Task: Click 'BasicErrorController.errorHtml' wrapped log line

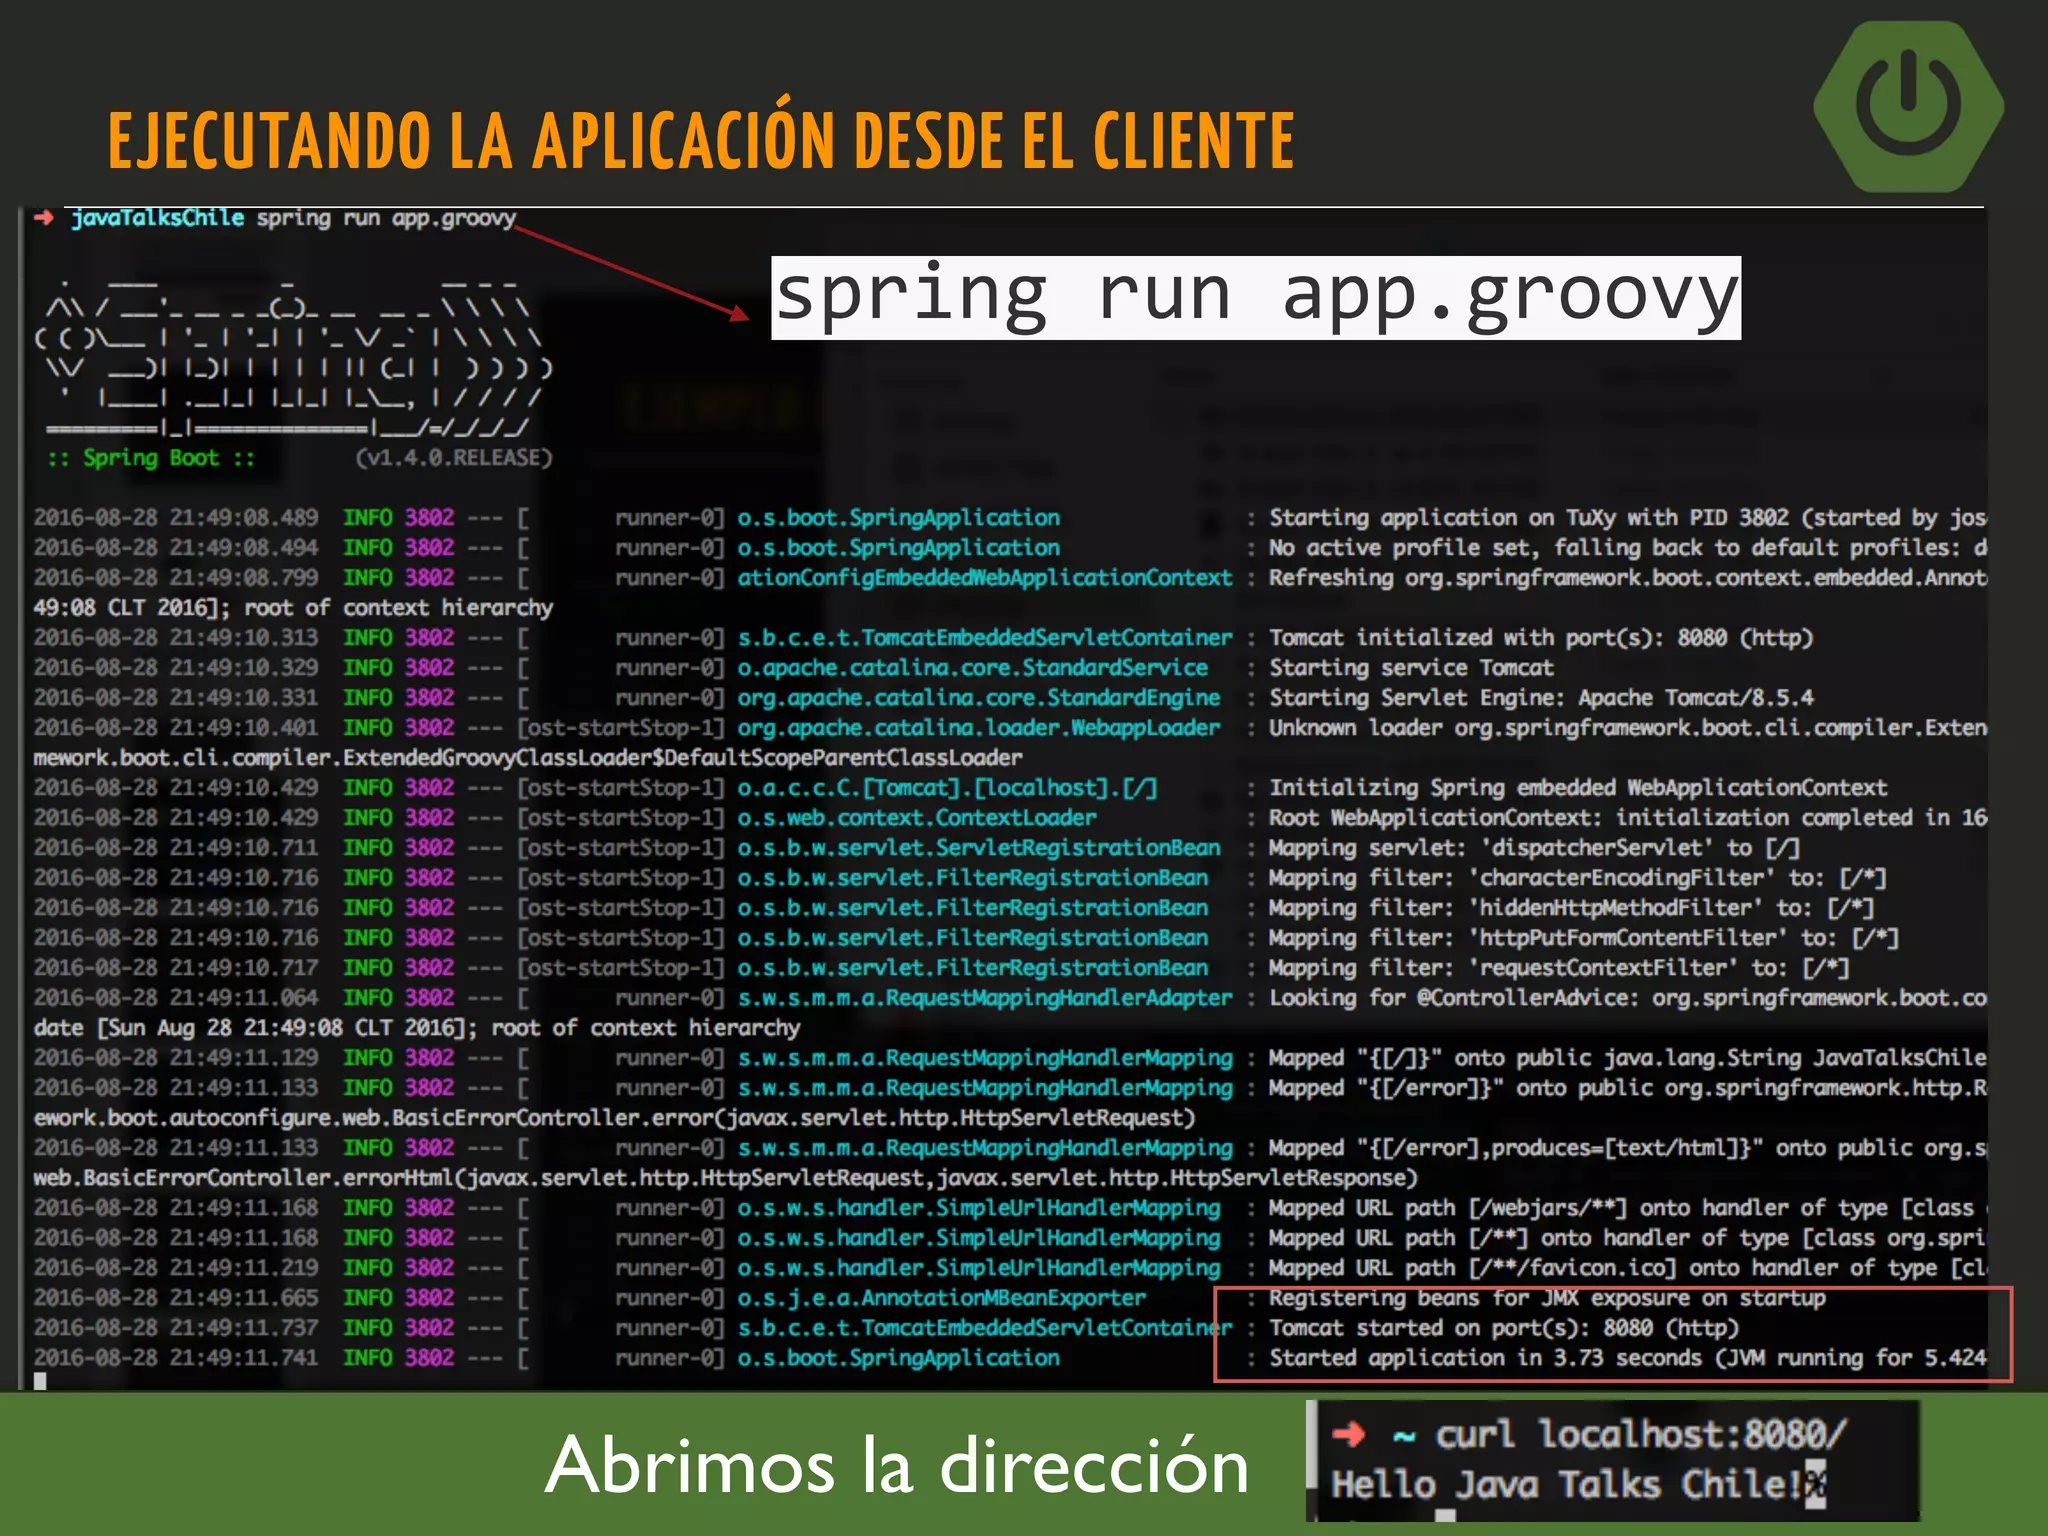Action: 726,1178
